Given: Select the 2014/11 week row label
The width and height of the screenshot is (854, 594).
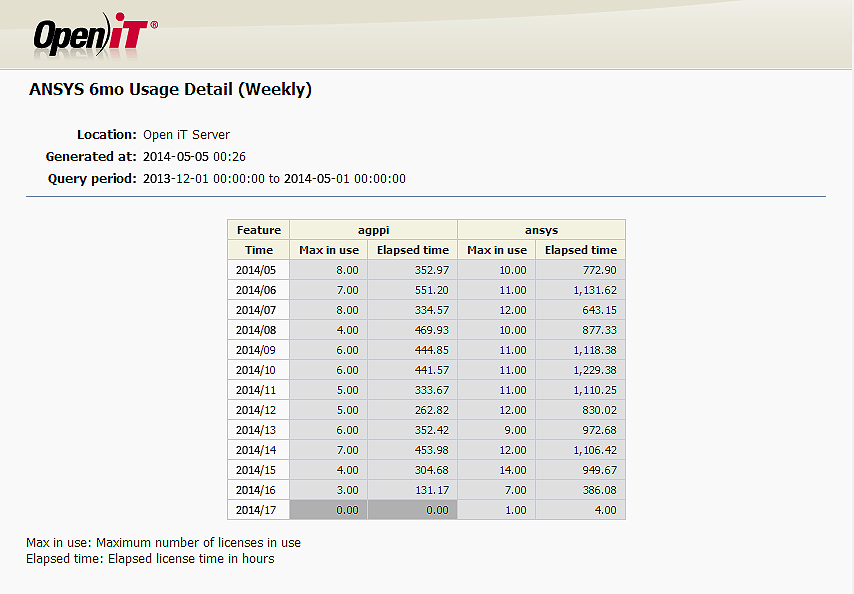Looking at the screenshot, I should [259, 390].
